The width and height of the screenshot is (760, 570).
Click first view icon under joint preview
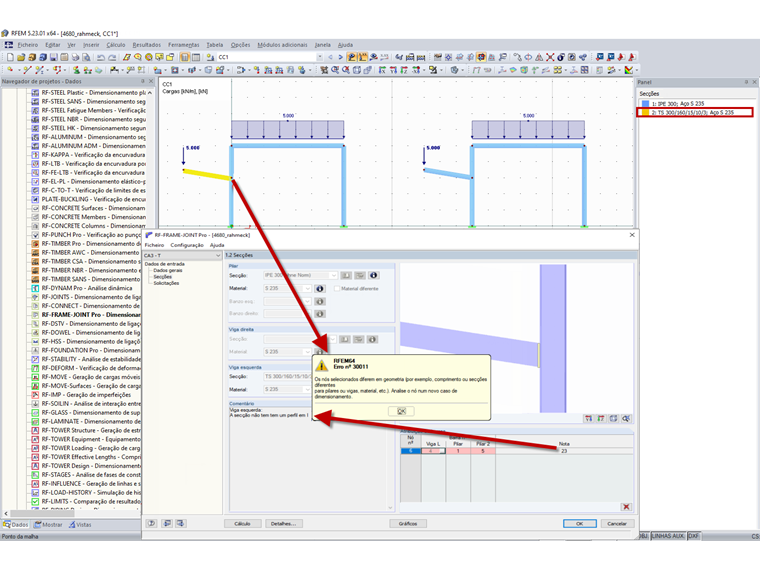(x=588, y=418)
